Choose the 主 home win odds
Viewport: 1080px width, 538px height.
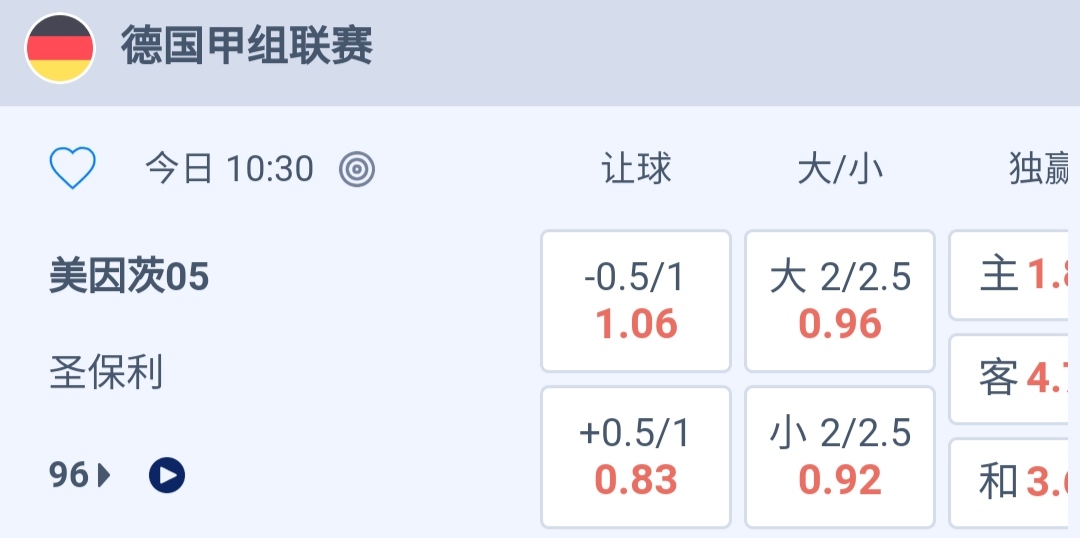pyautogui.click(x=1014, y=275)
